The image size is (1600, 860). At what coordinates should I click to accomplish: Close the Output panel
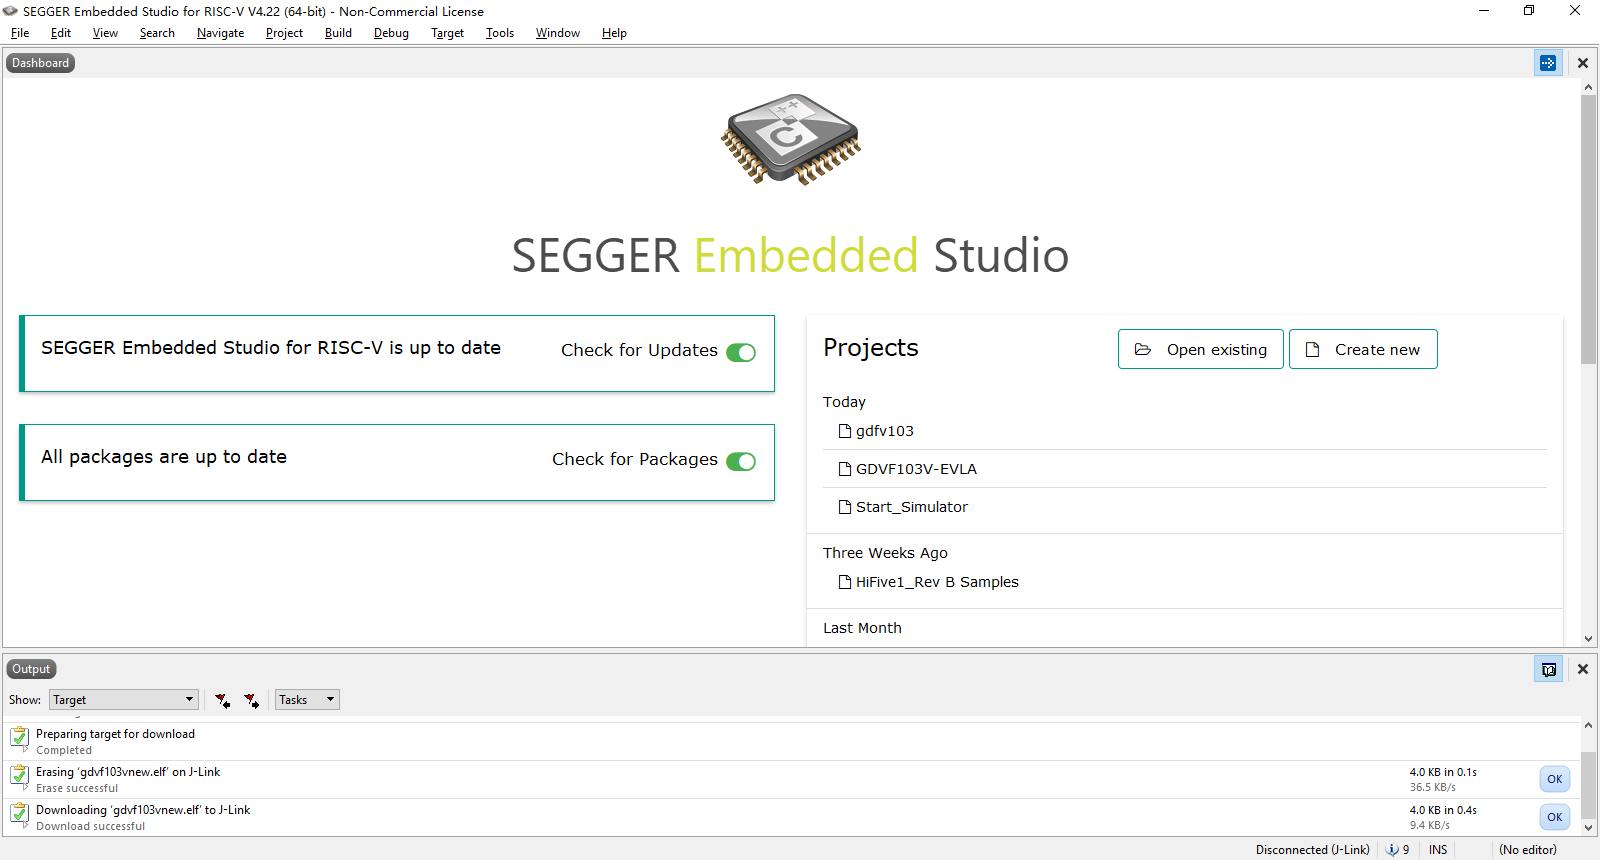[1583, 669]
